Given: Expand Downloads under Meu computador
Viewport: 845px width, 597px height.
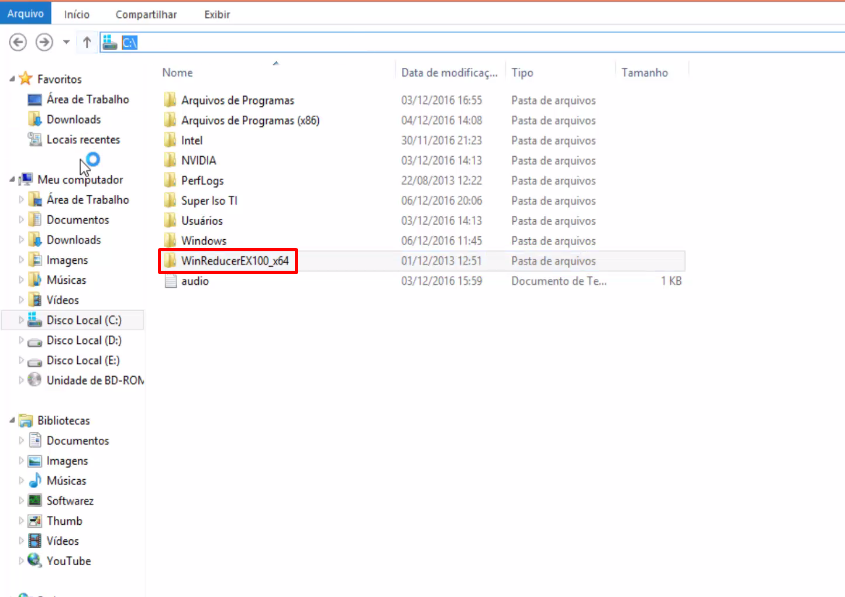Looking at the screenshot, I should coord(21,240).
